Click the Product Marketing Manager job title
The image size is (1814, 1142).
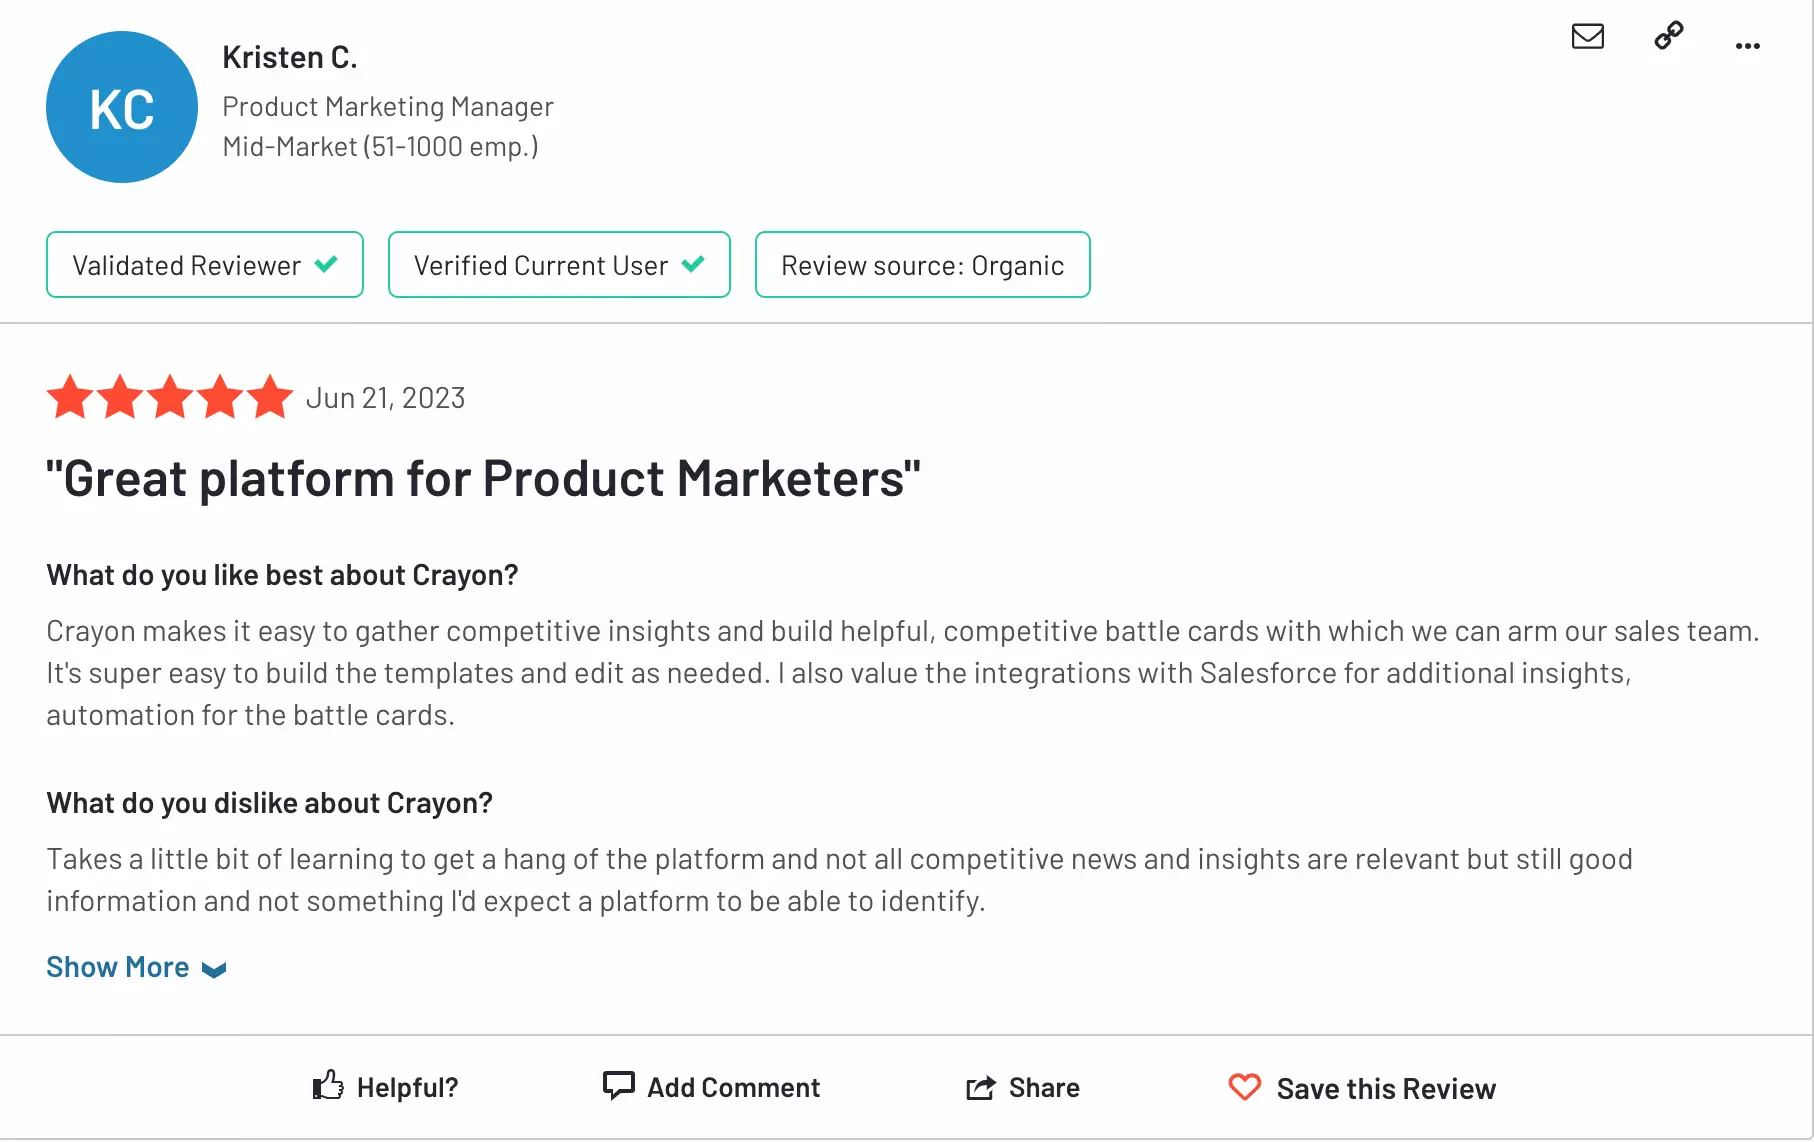point(388,106)
